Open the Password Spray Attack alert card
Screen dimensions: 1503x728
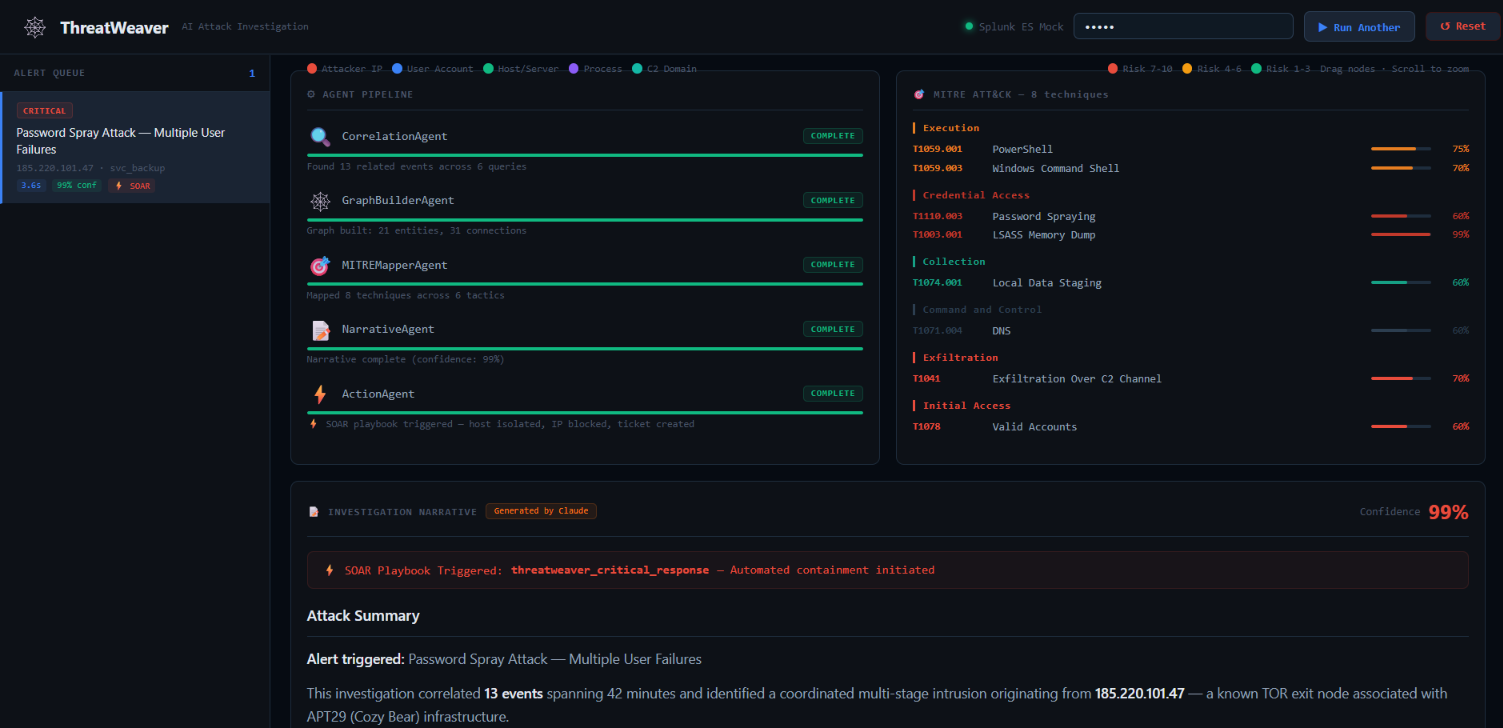pyautogui.click(x=135, y=148)
